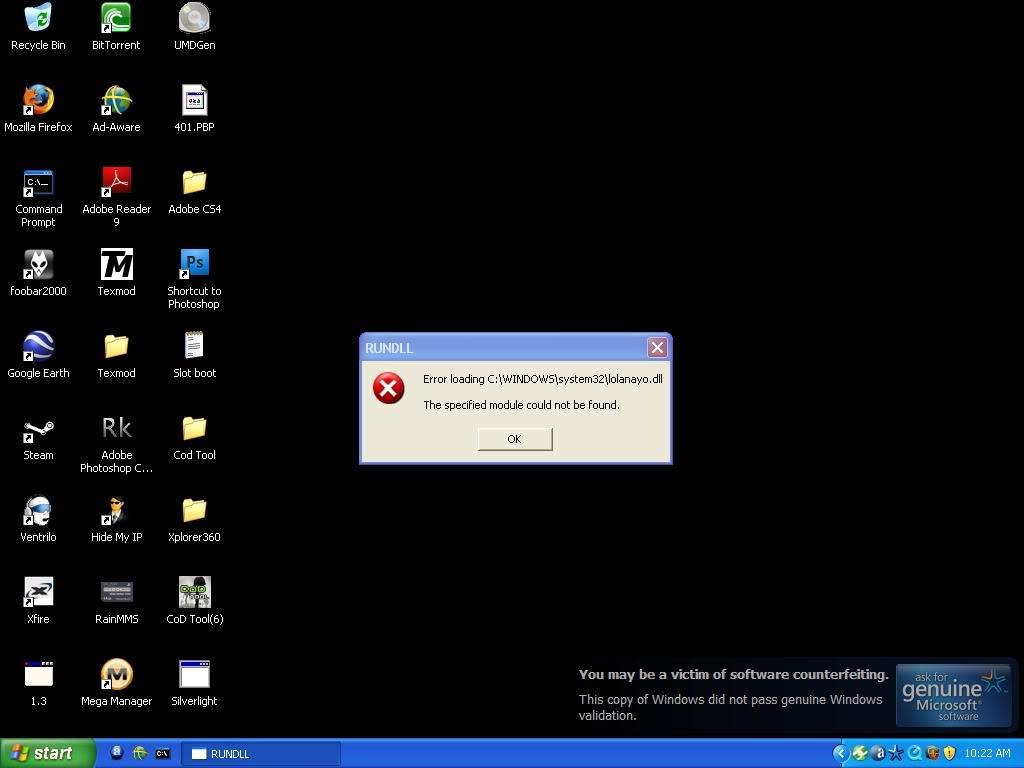This screenshot has height=768, width=1024.
Task: Close the RUNDLL error dialog
Action: click(657, 348)
